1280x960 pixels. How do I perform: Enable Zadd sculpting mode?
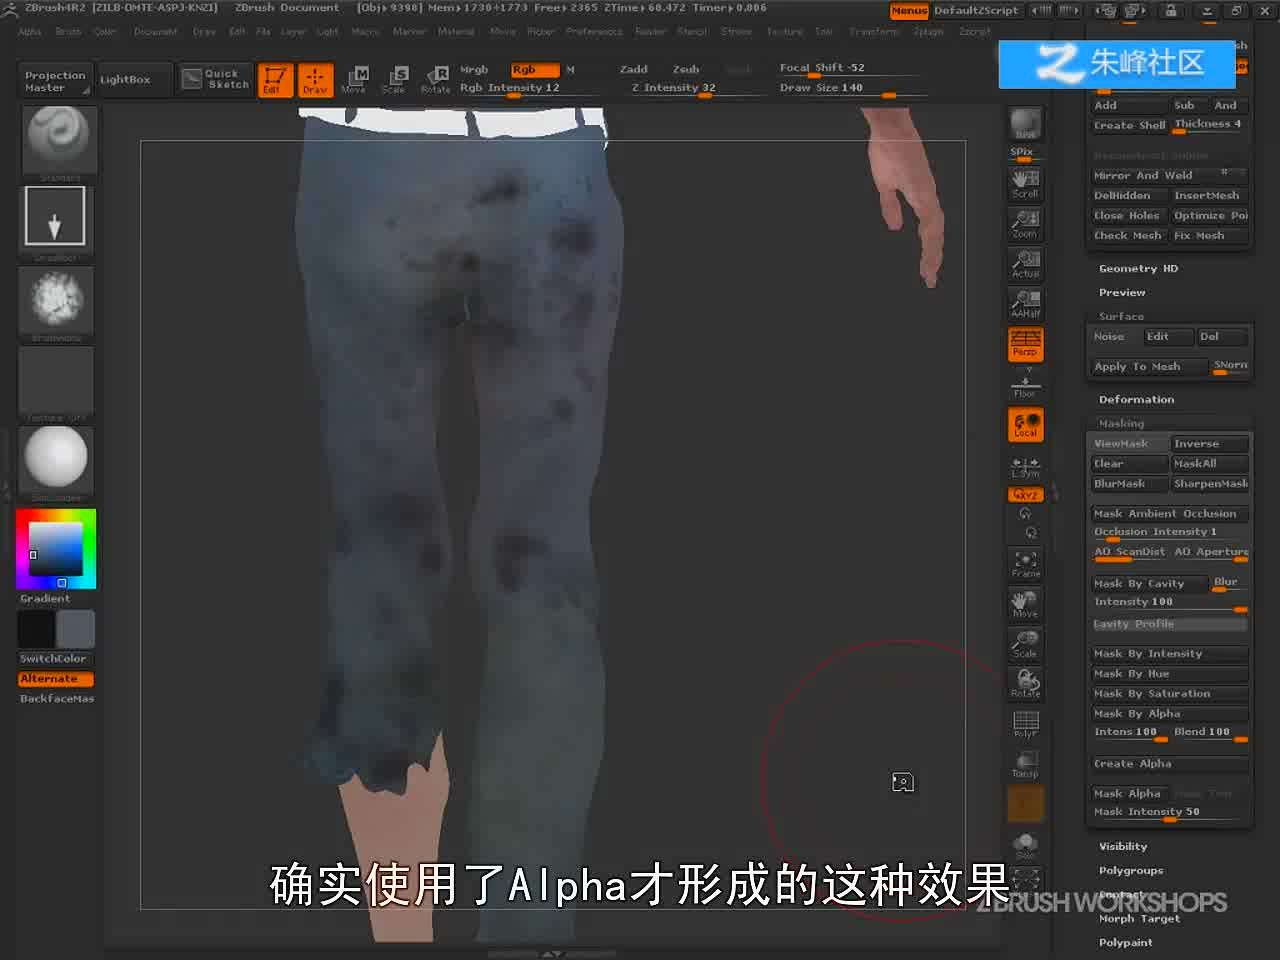pos(634,70)
